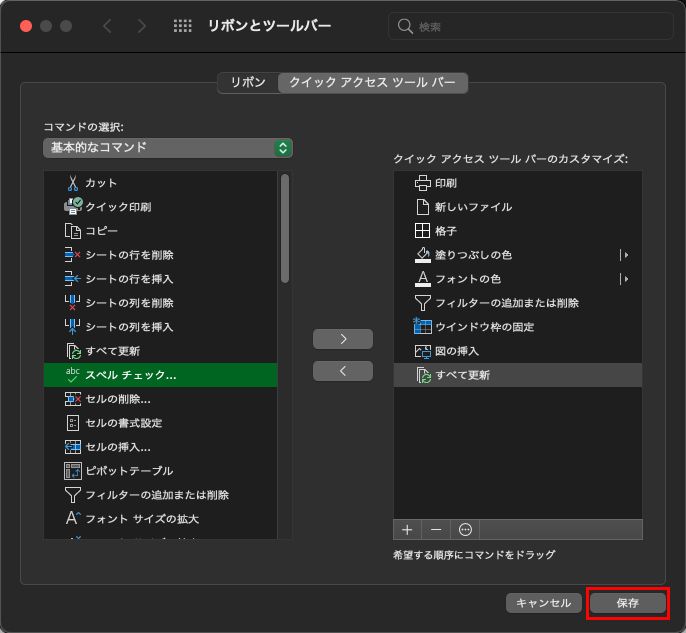Select the PivotTable icon in command list
This screenshot has height=633, width=686.
coord(73,471)
